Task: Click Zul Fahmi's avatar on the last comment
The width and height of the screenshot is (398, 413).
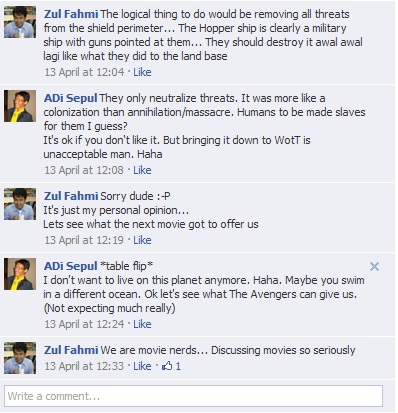Action: click(x=20, y=358)
